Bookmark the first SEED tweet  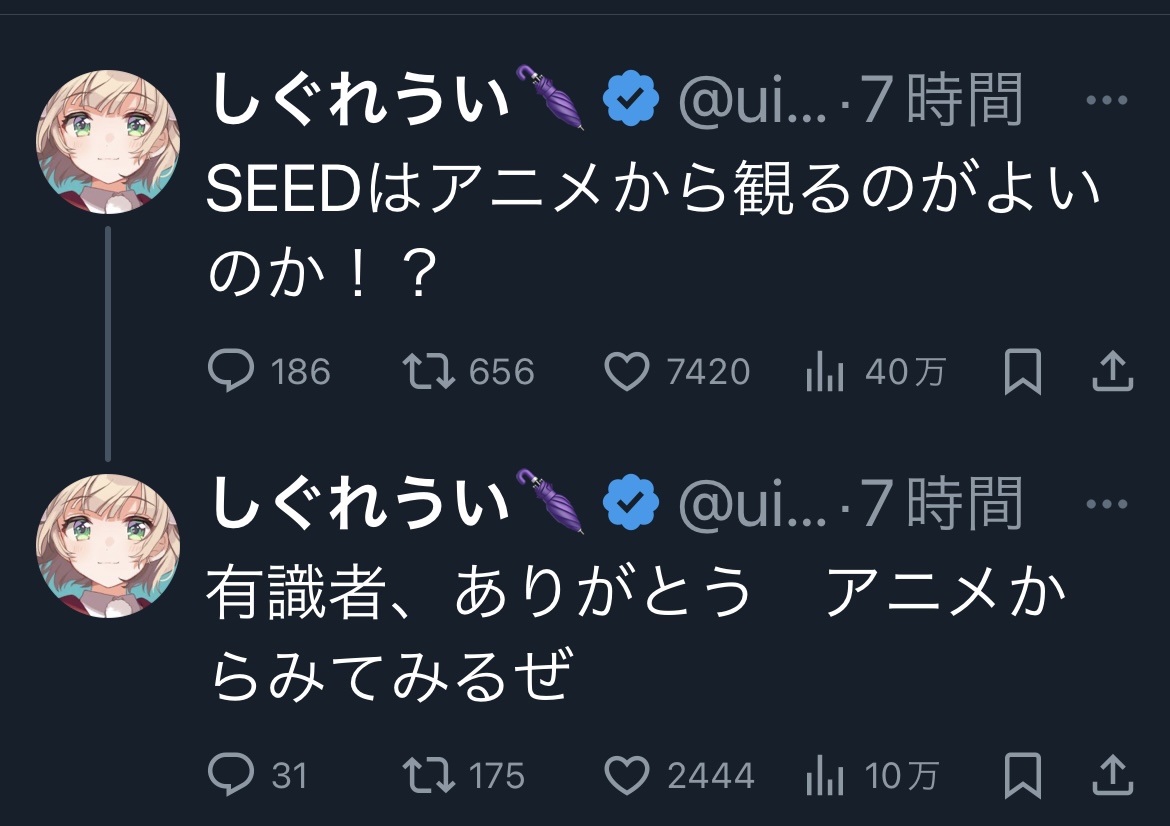pyautogui.click(x=1022, y=372)
